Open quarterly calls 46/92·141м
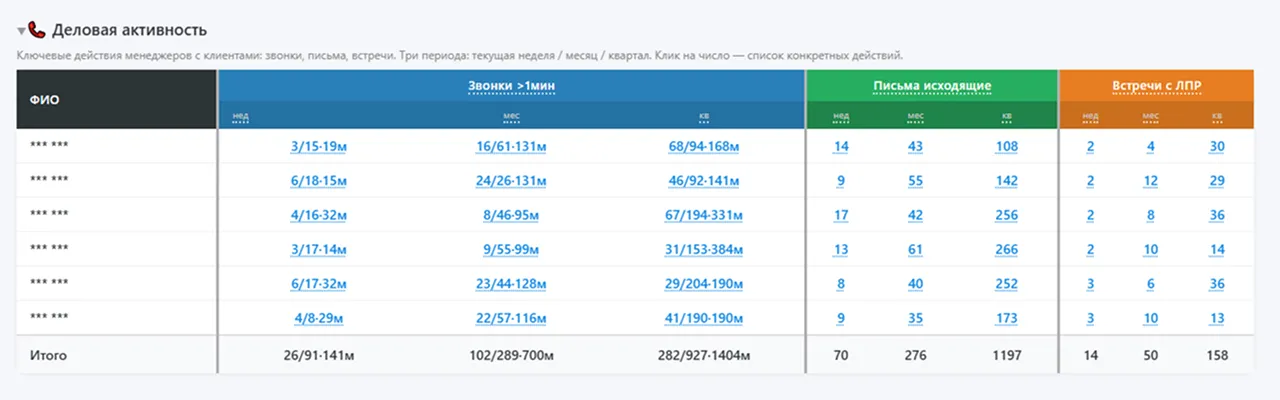Viewport: 1280px width, 400px height. click(704, 181)
